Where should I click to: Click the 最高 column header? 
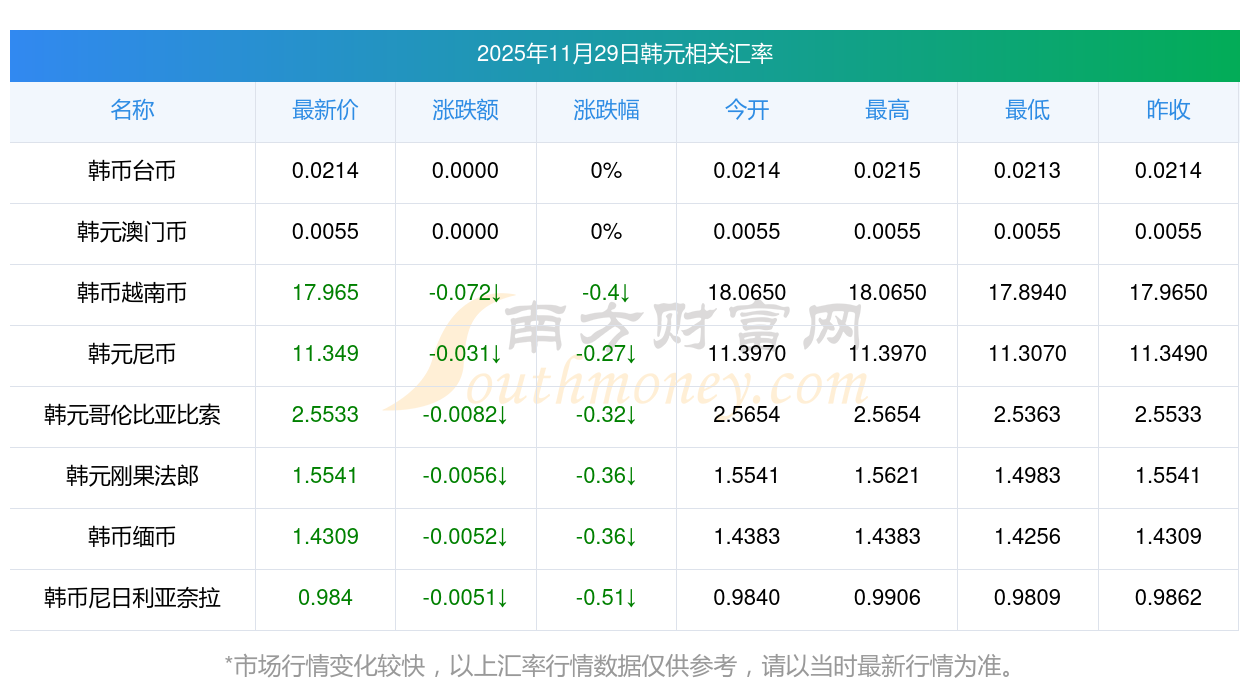887,110
